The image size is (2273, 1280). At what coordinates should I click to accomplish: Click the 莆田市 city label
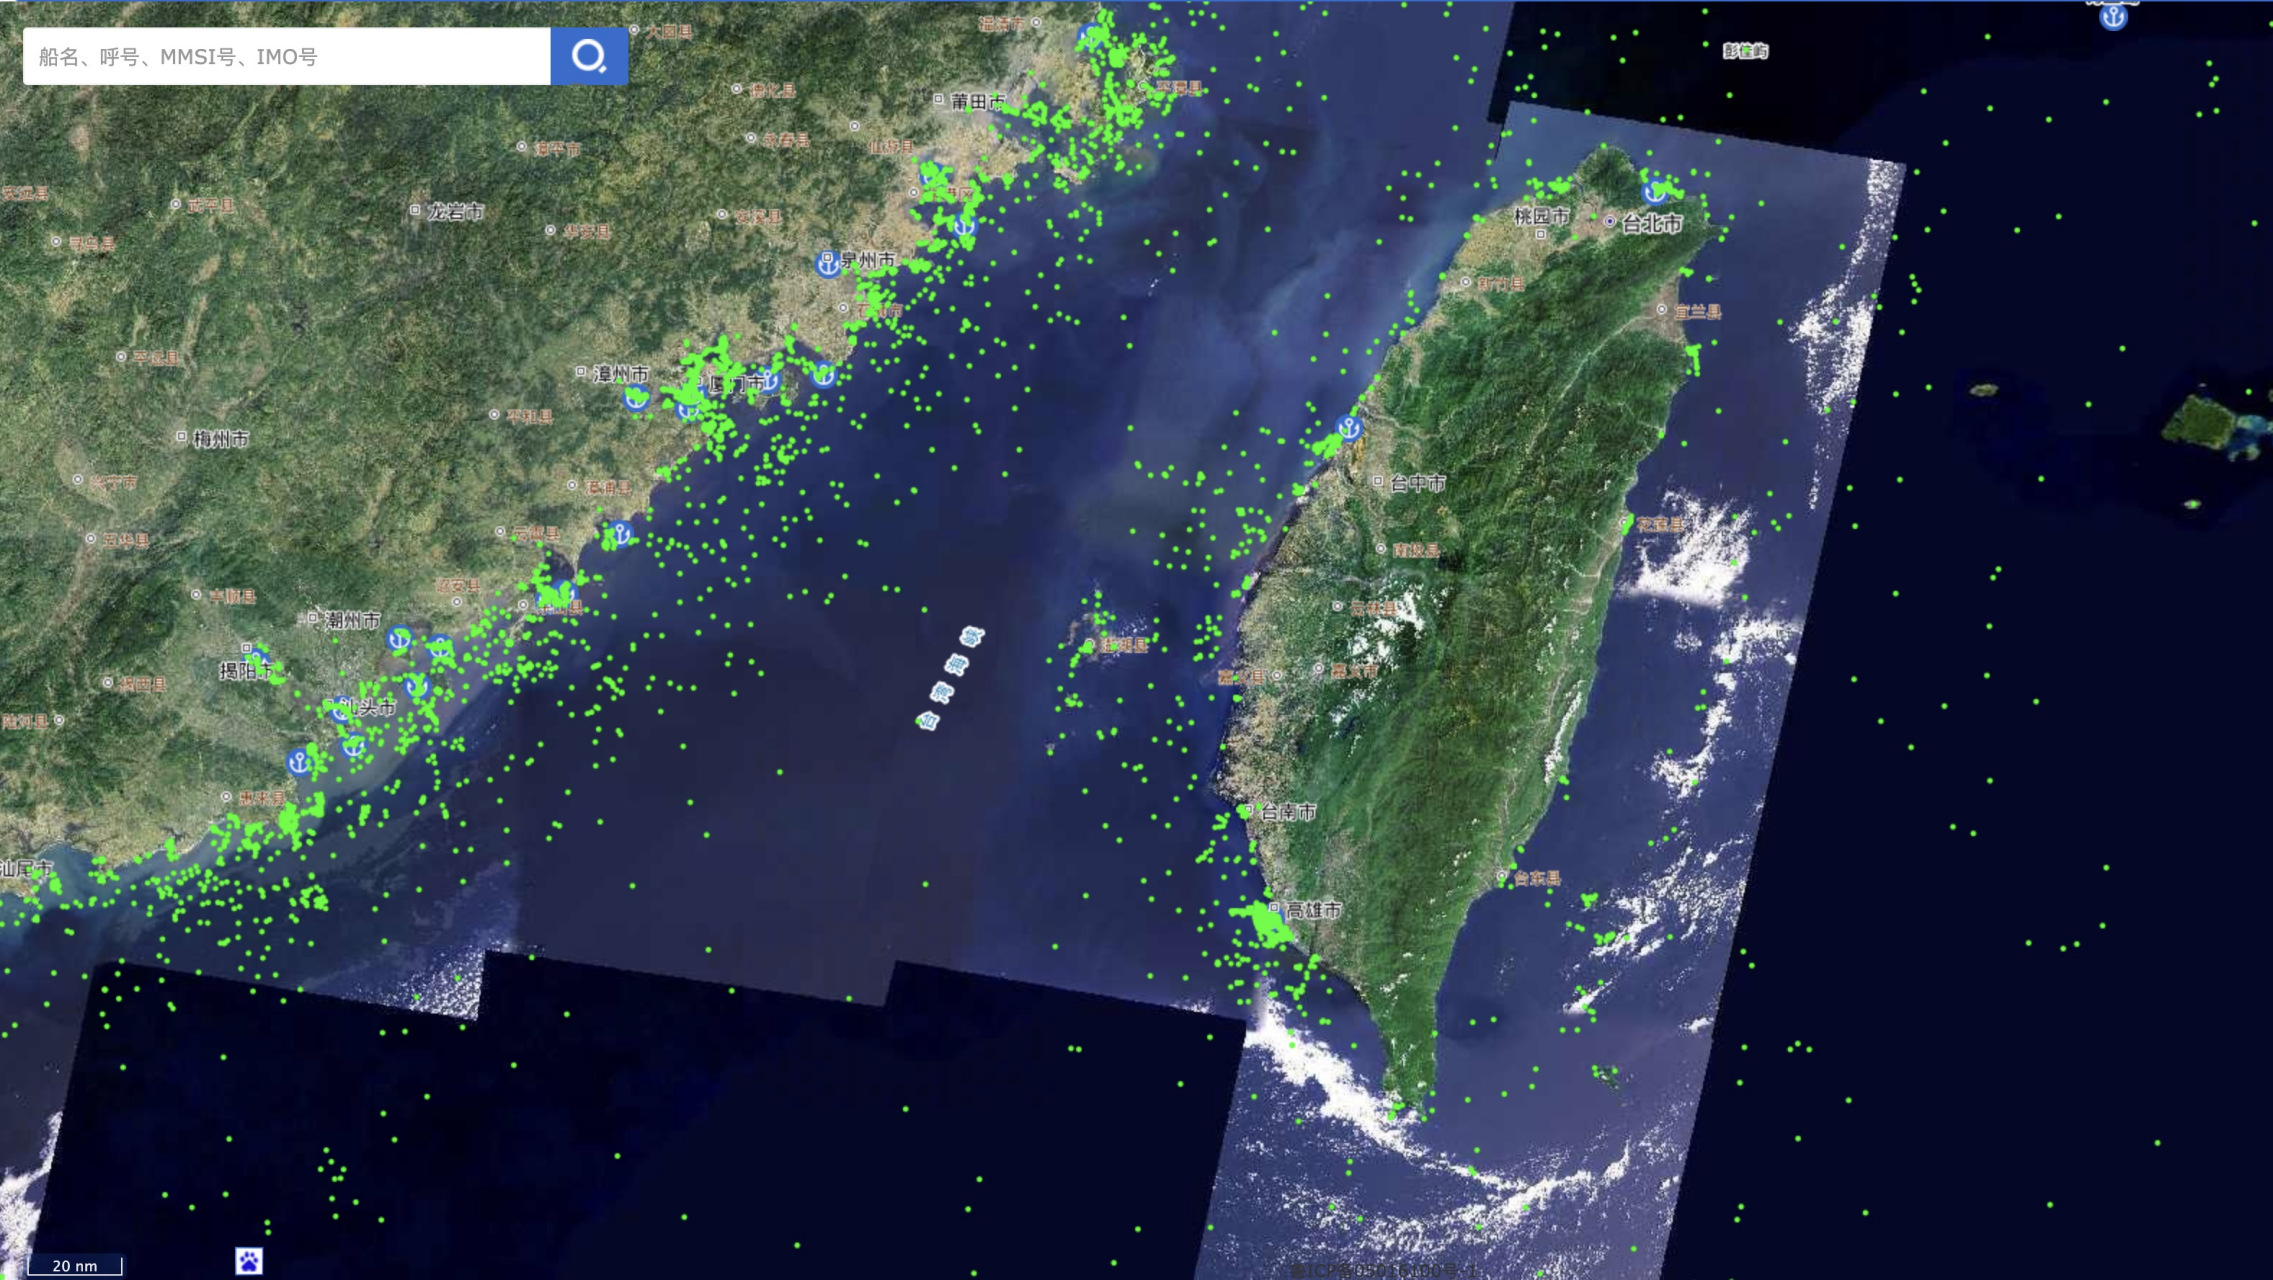pos(977,102)
